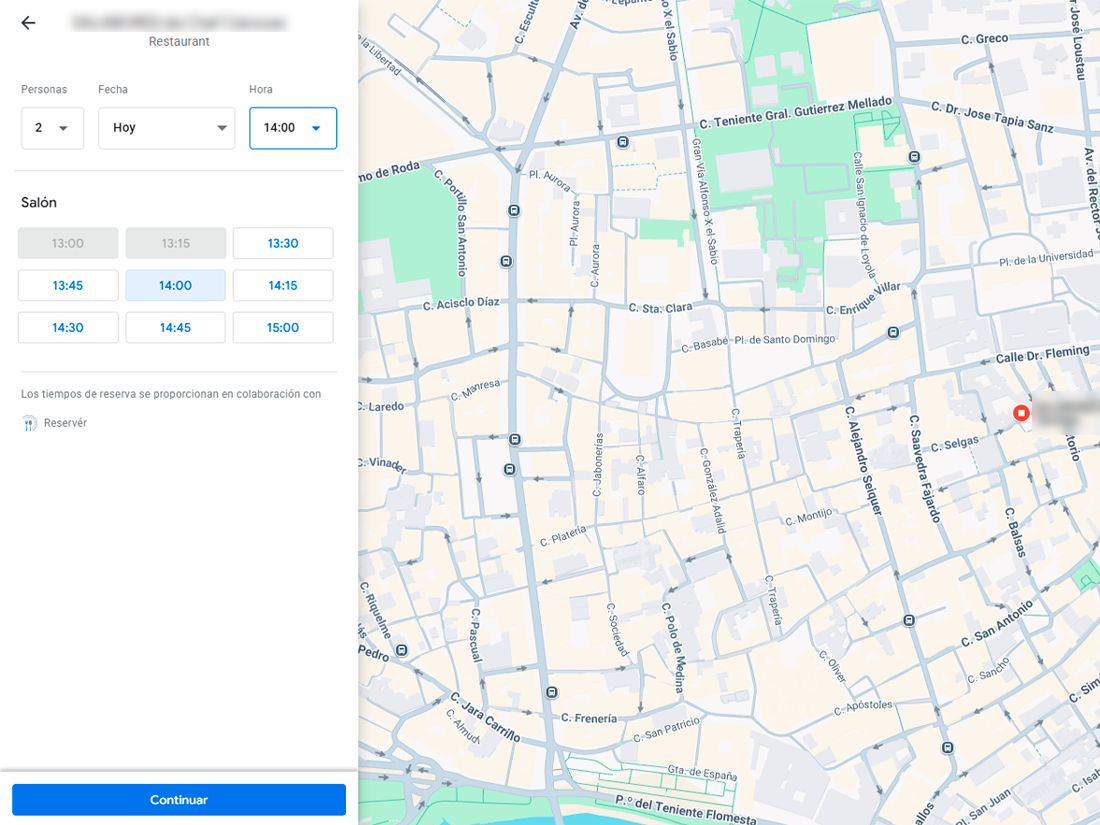Click the C. Acisclo Díaz street label
This screenshot has width=1100, height=825.
tap(461, 304)
